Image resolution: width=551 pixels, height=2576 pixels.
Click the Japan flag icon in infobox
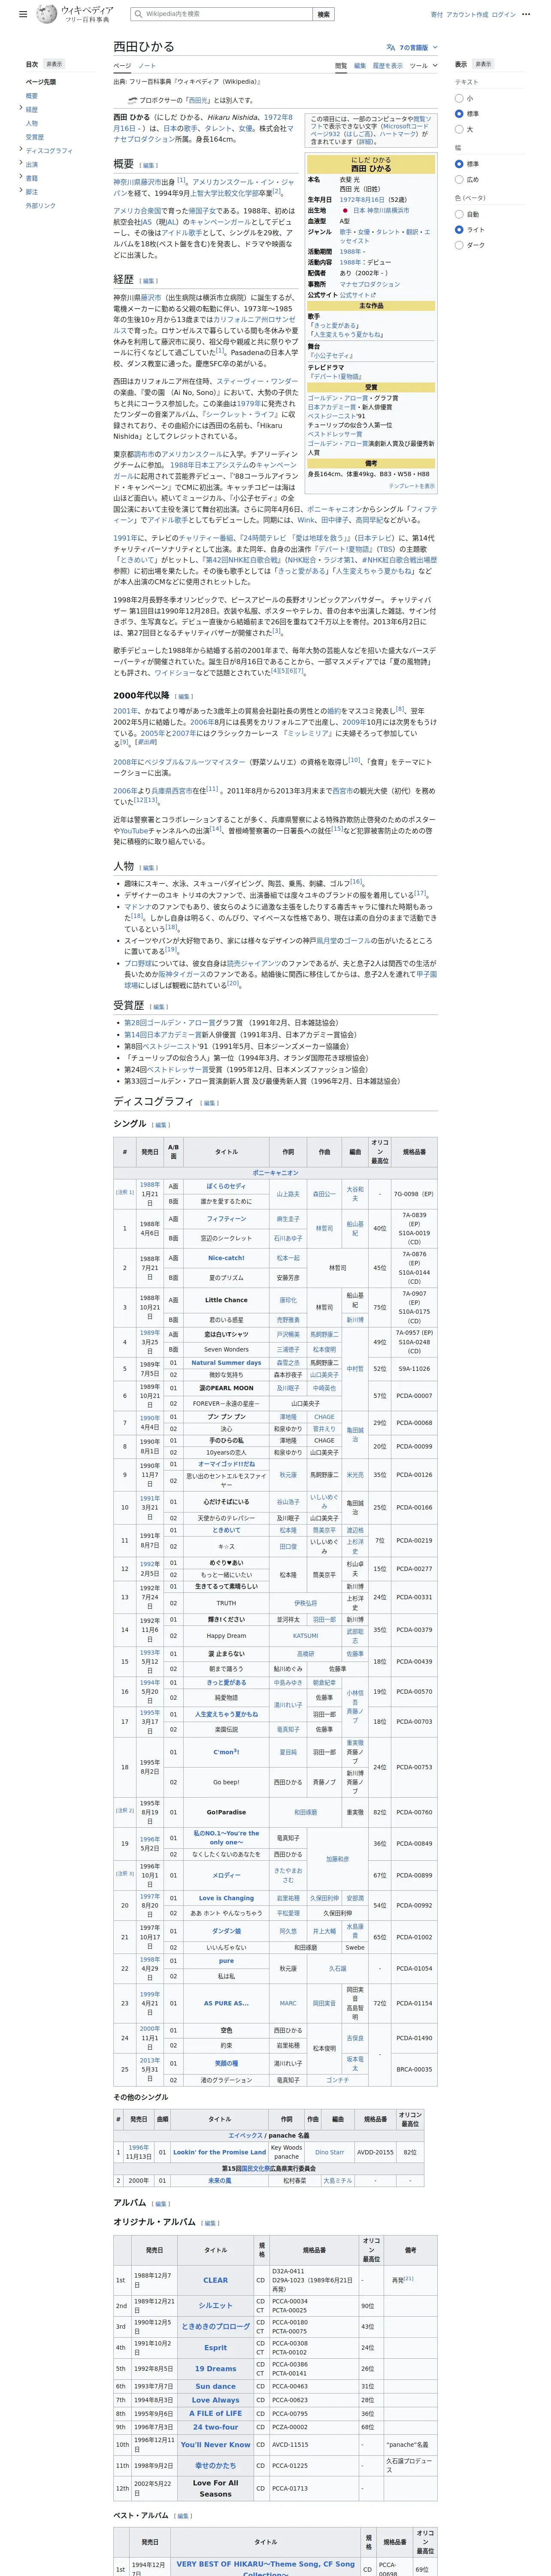pos(345,210)
